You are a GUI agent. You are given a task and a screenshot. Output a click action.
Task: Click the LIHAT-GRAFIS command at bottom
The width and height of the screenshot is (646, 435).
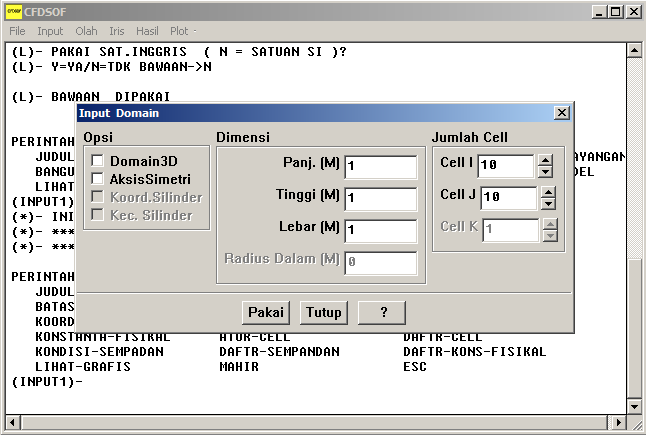(x=83, y=367)
